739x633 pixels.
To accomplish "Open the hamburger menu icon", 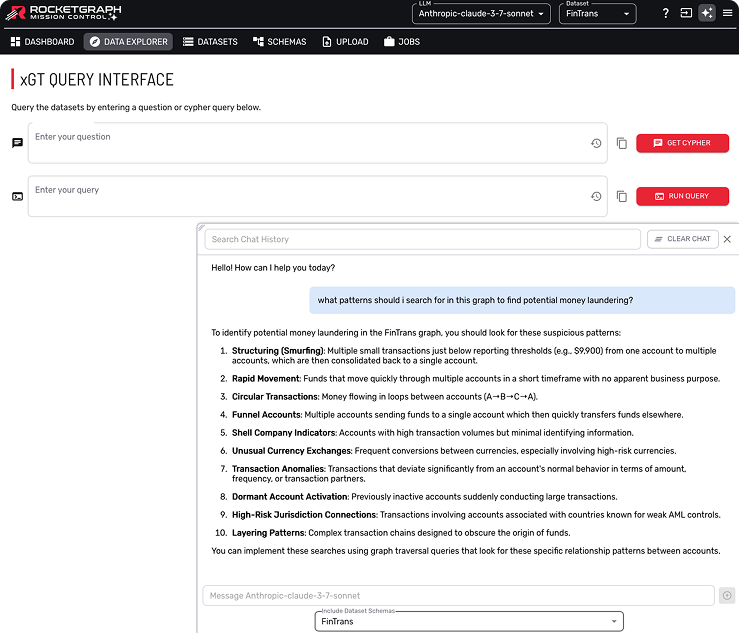I will [728, 13].
